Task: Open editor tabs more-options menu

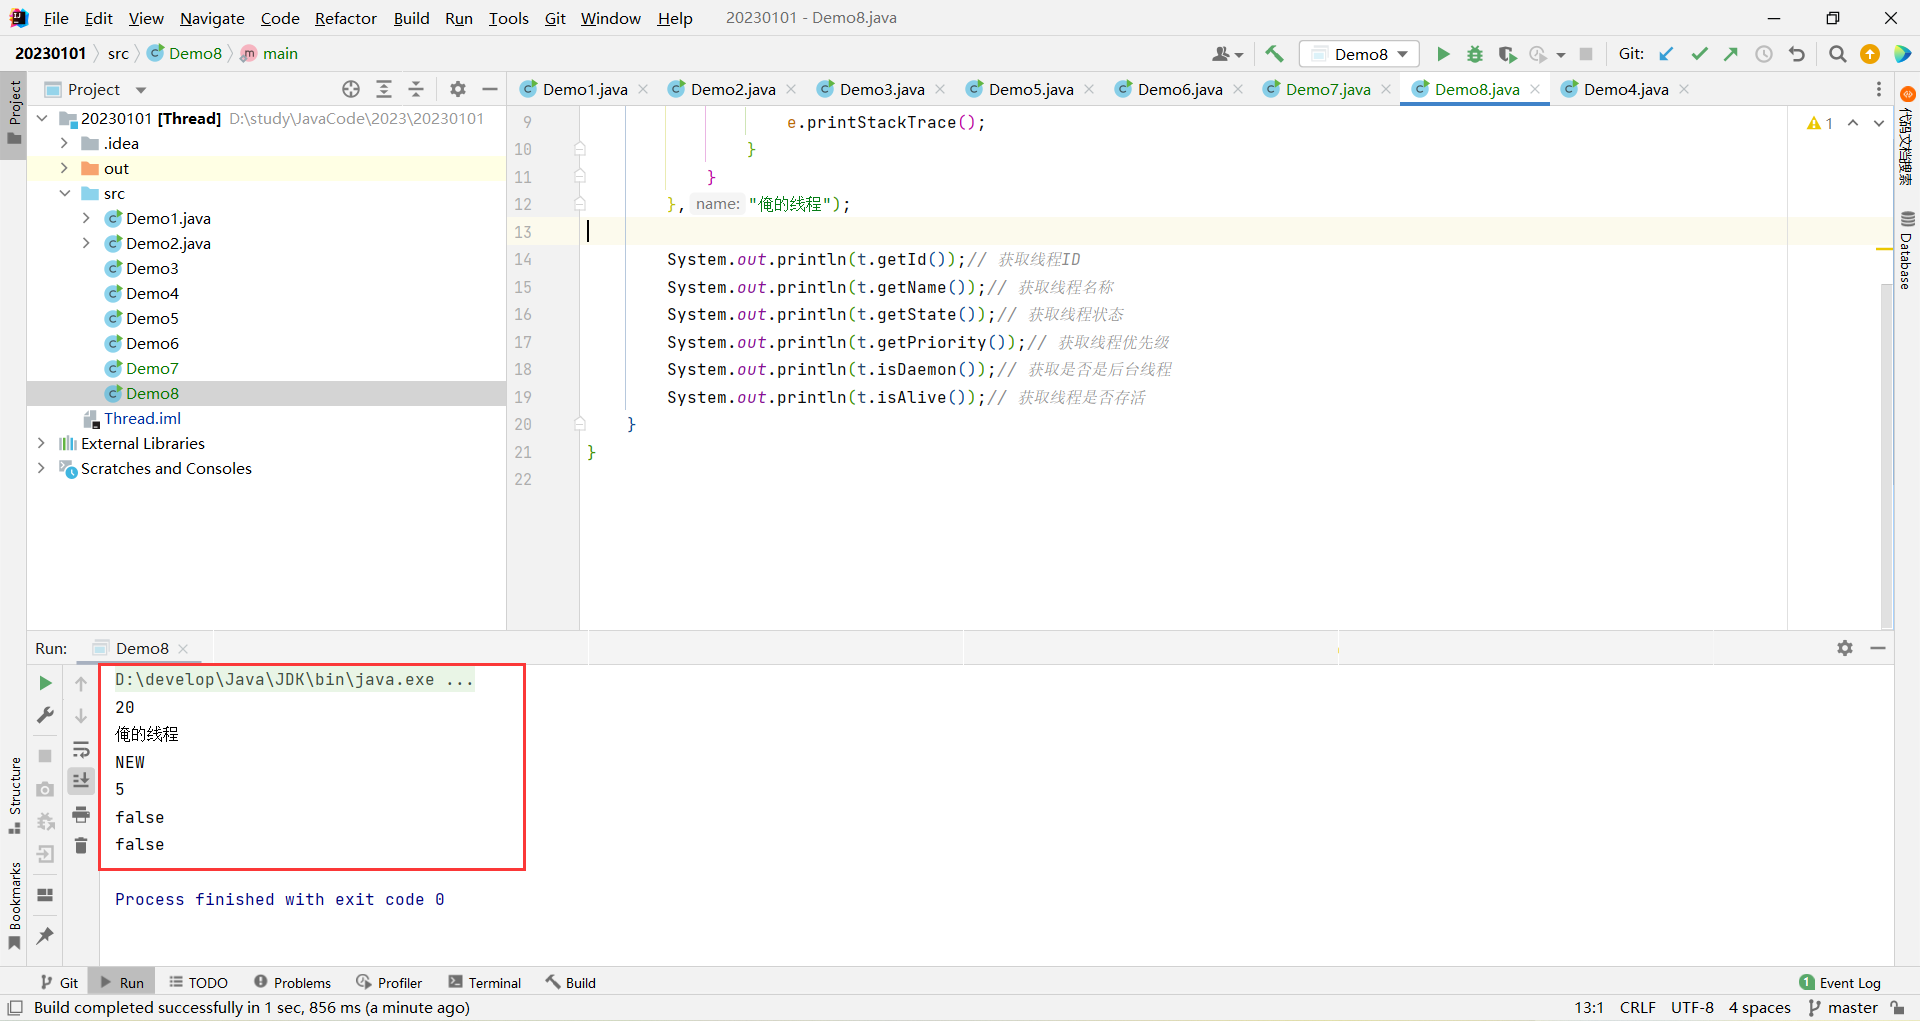Action: click(1879, 89)
